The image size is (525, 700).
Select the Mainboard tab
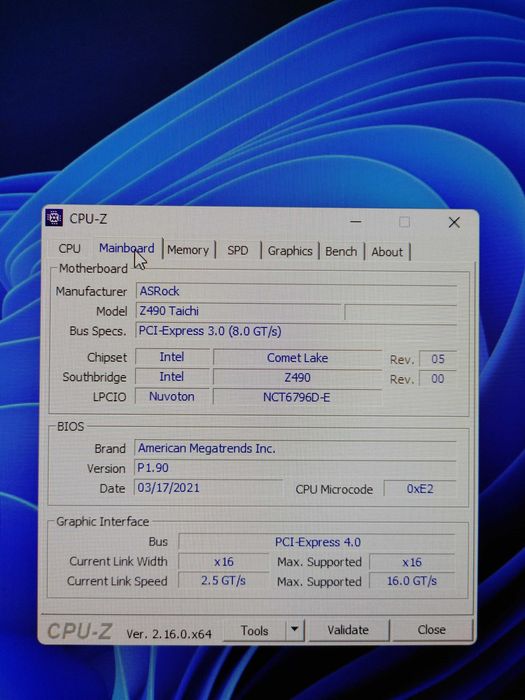(x=126, y=248)
